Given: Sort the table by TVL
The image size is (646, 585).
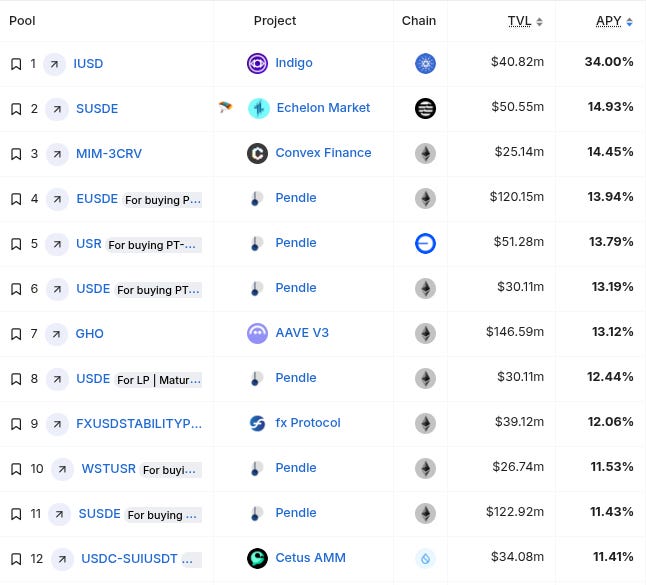Looking at the screenshot, I should [525, 21].
